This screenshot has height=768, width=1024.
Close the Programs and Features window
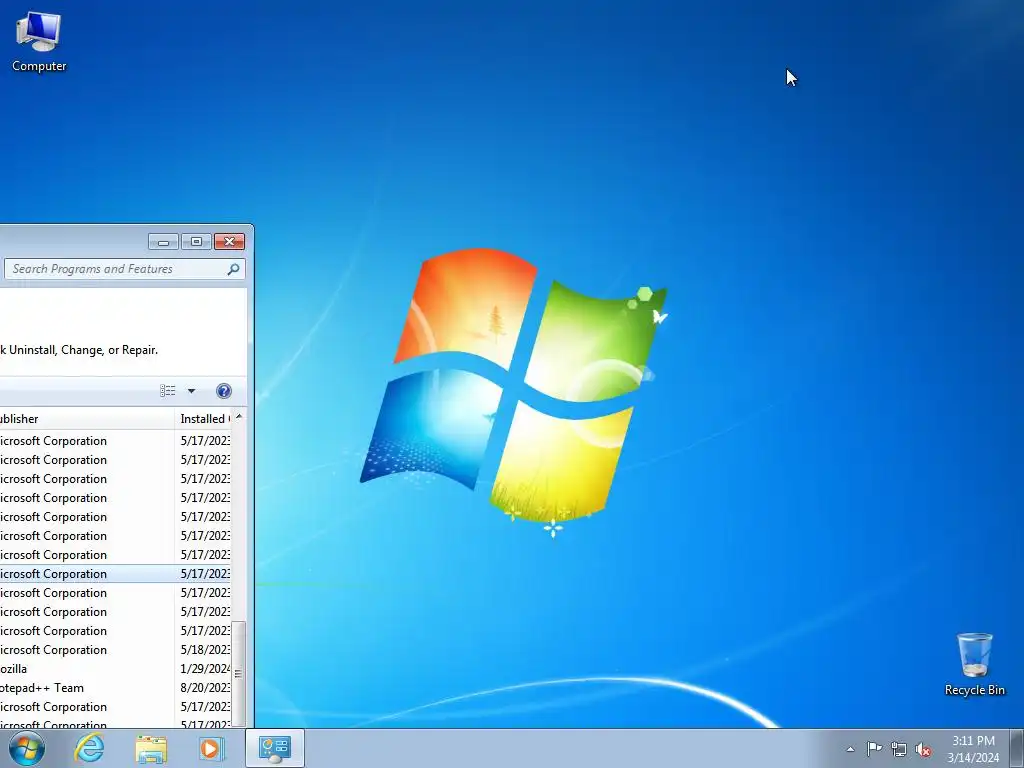229,242
